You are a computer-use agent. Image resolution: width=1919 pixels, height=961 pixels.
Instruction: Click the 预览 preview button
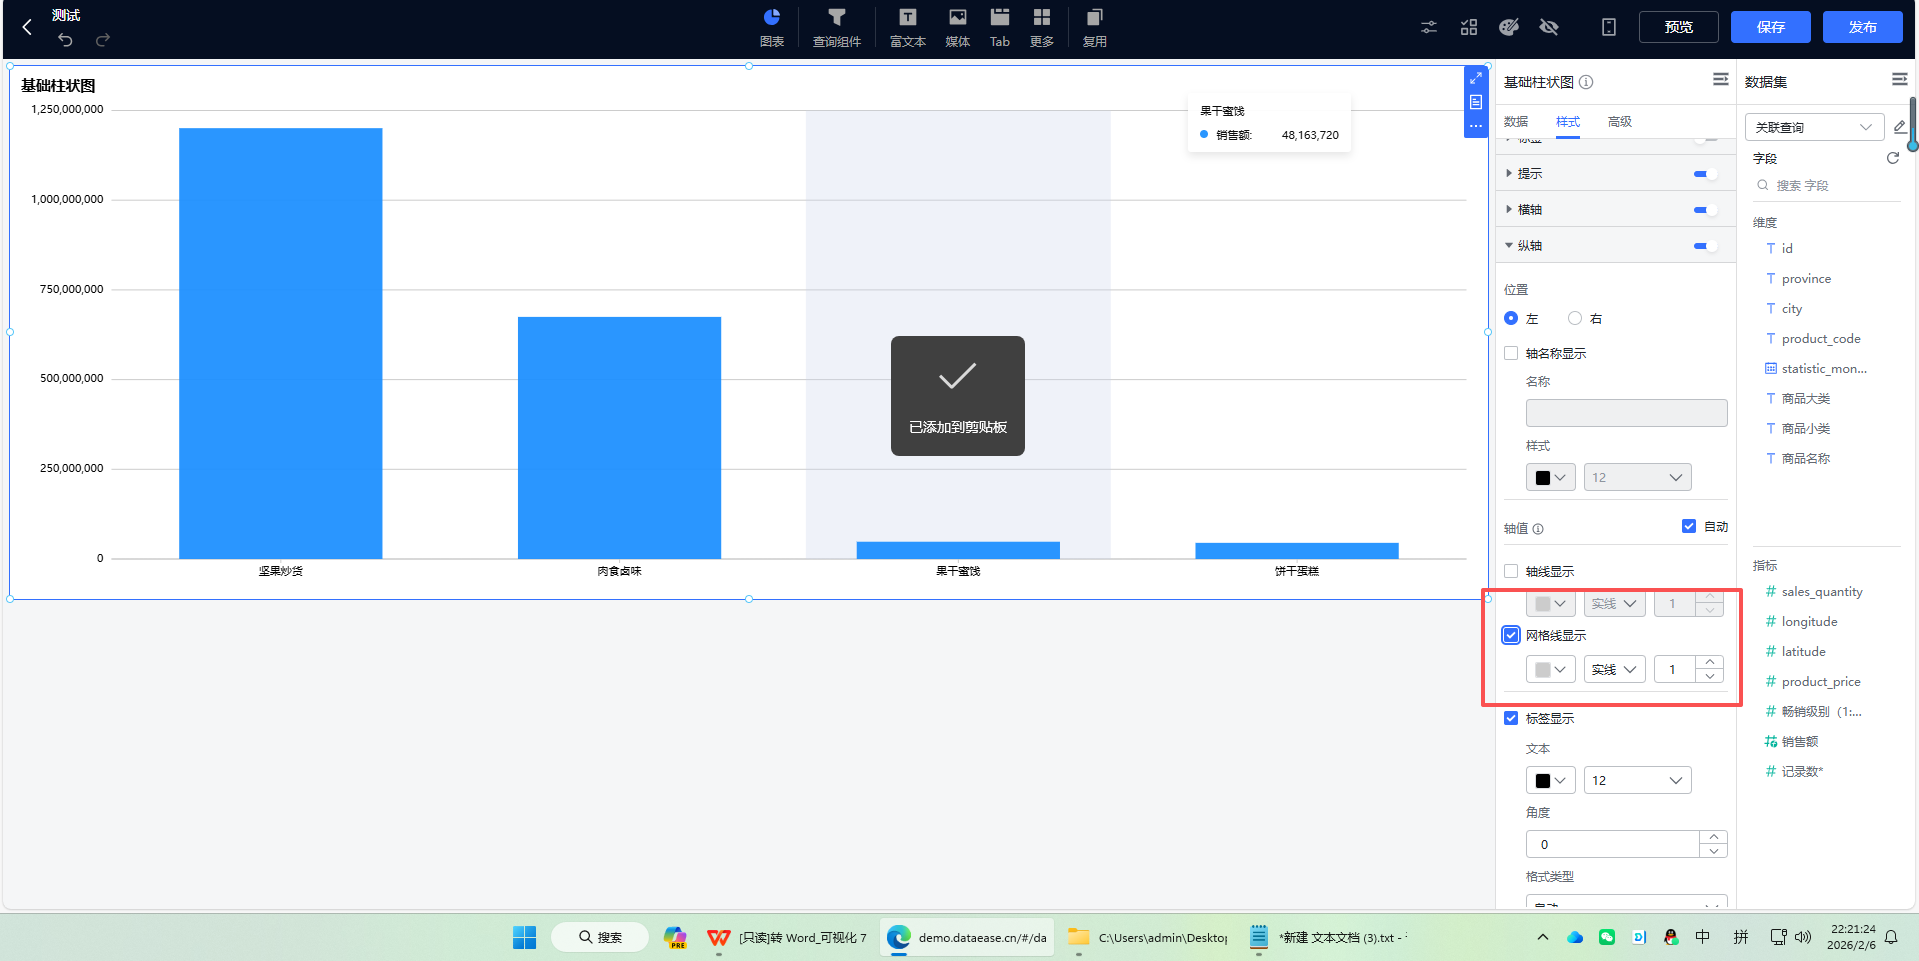[x=1678, y=27]
